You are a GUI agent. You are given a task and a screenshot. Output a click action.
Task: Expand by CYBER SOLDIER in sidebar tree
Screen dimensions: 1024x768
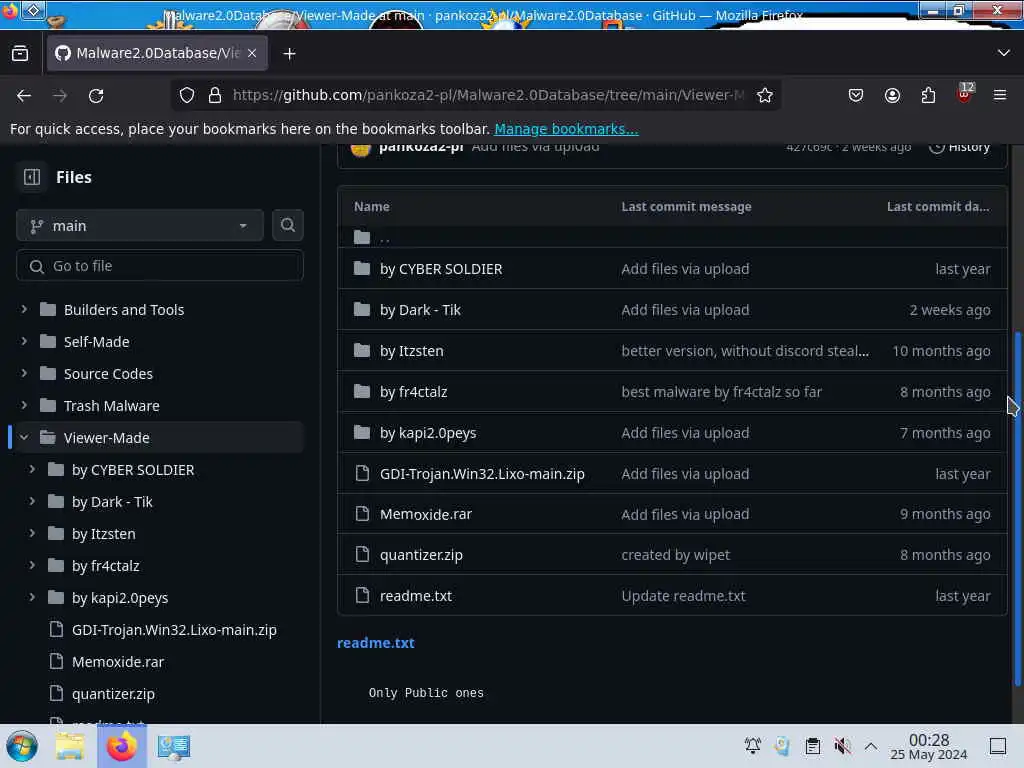[32, 469]
